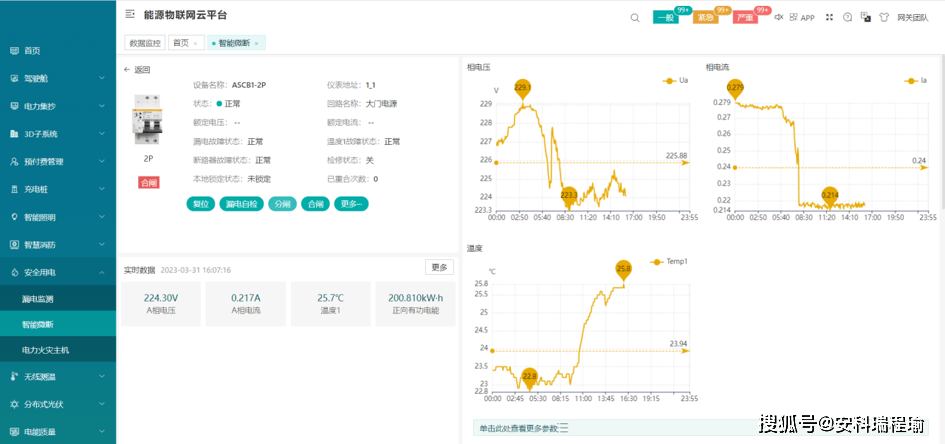Click the 224.30V A相电压 data card
Image resolution: width=945 pixels, height=444 pixels.
pos(161,304)
